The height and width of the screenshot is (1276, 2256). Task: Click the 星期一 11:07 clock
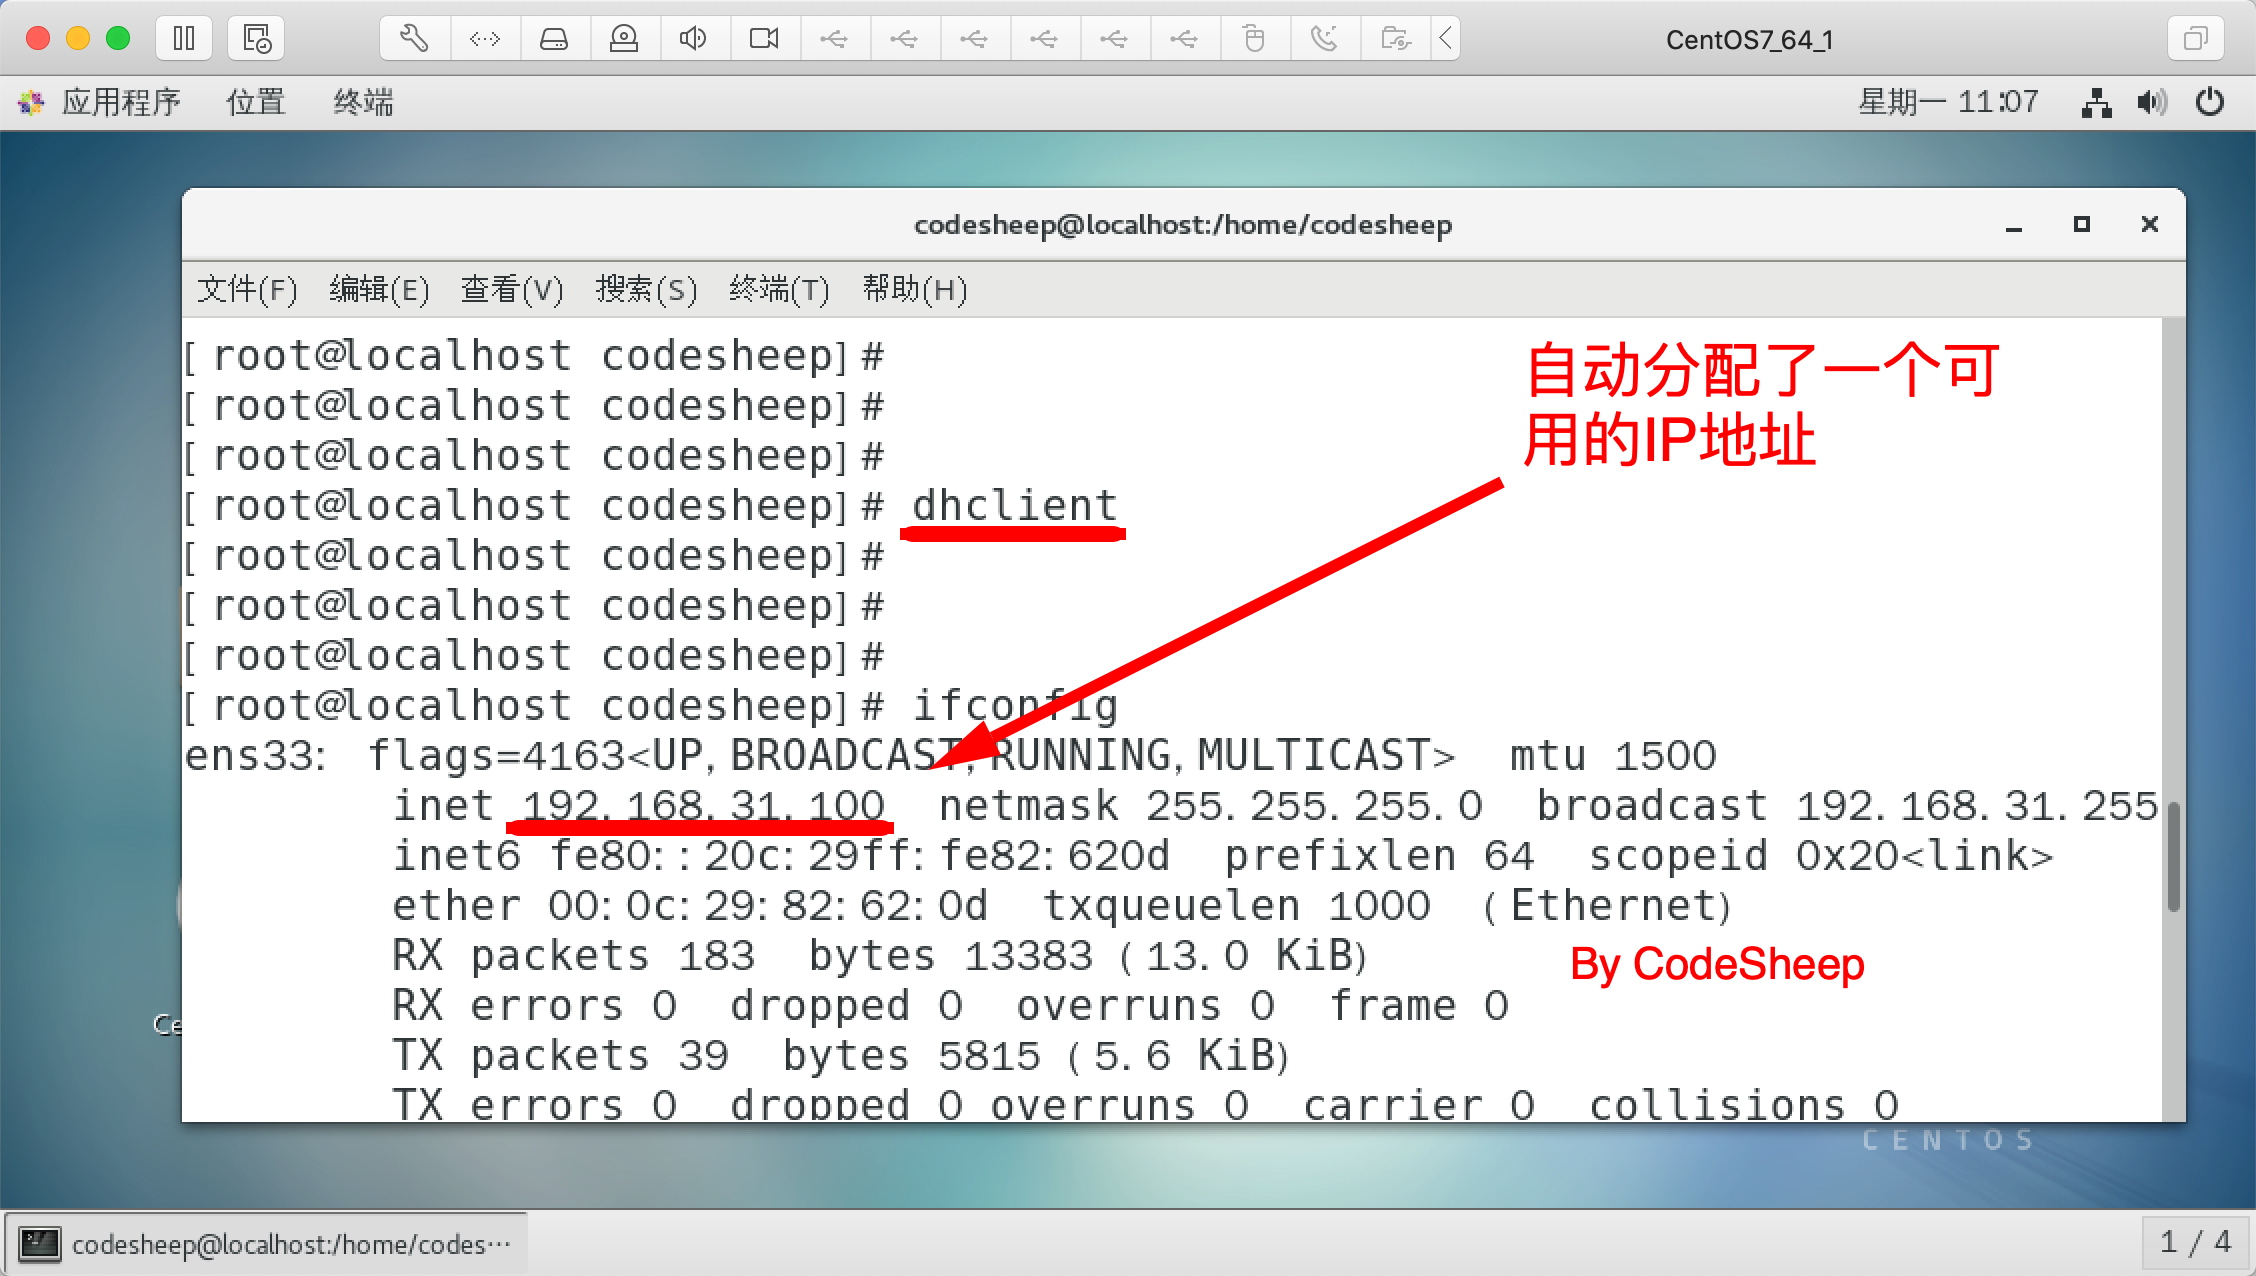(1947, 102)
